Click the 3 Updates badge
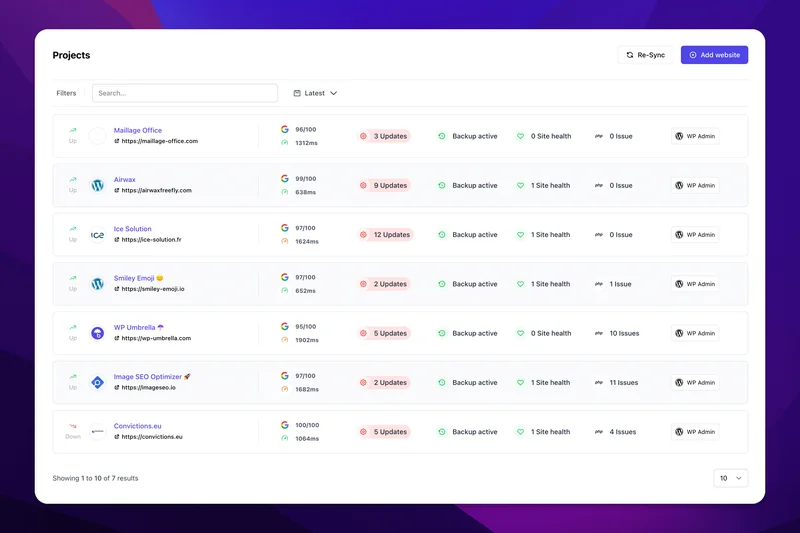Viewport: 800px width, 533px height. (384, 136)
